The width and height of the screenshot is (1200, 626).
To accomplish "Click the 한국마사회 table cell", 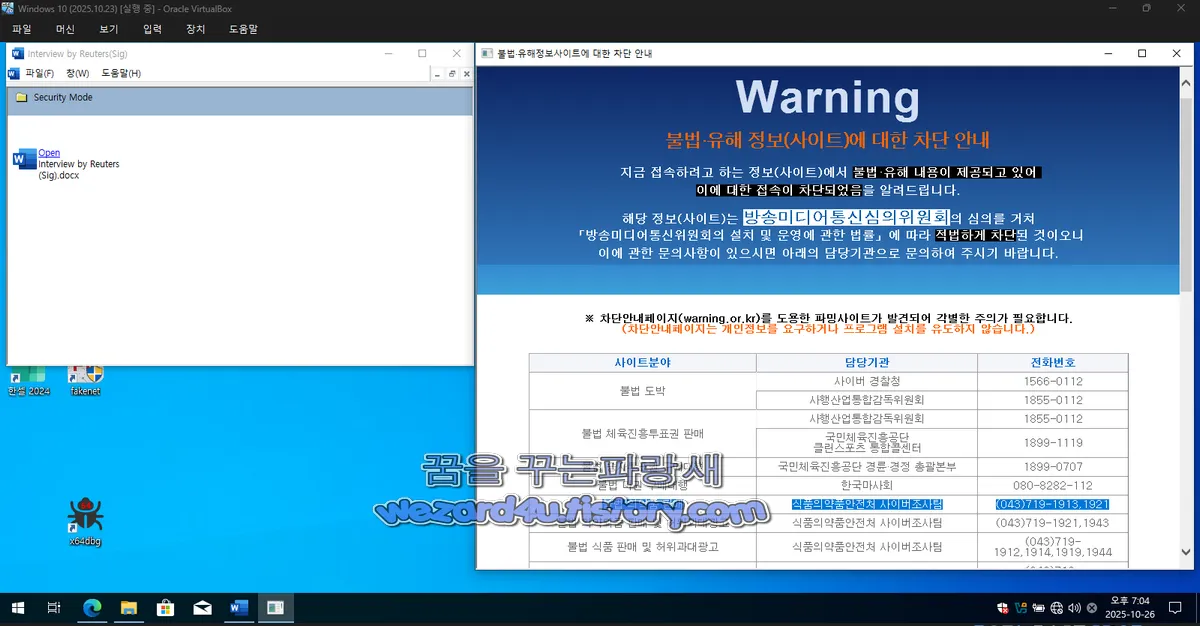I will 867,485.
